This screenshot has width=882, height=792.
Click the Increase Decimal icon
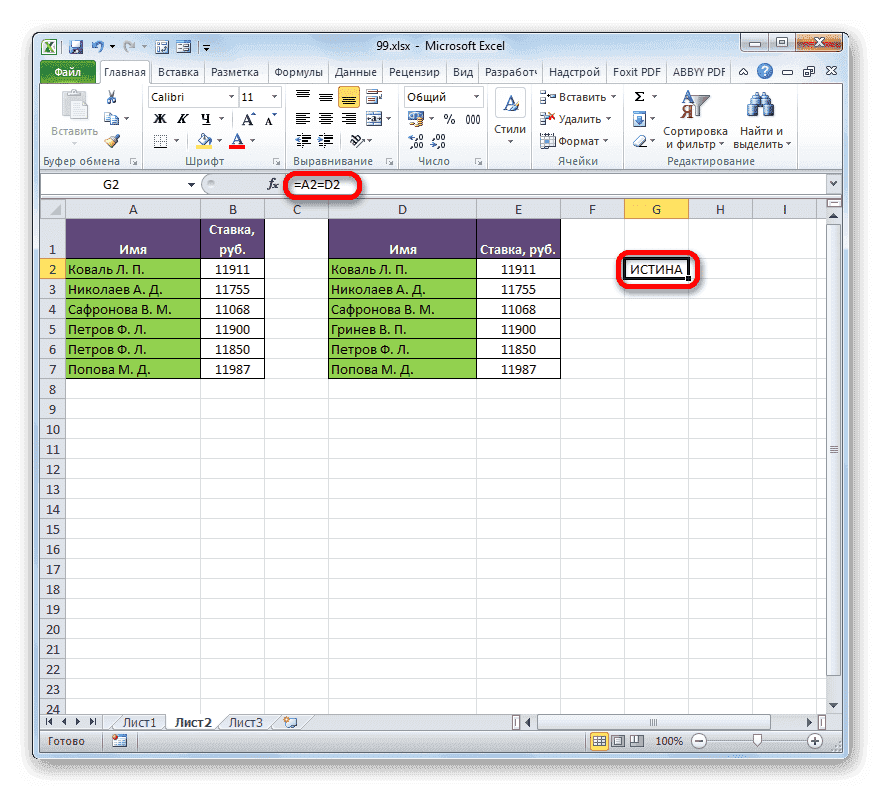(418, 142)
